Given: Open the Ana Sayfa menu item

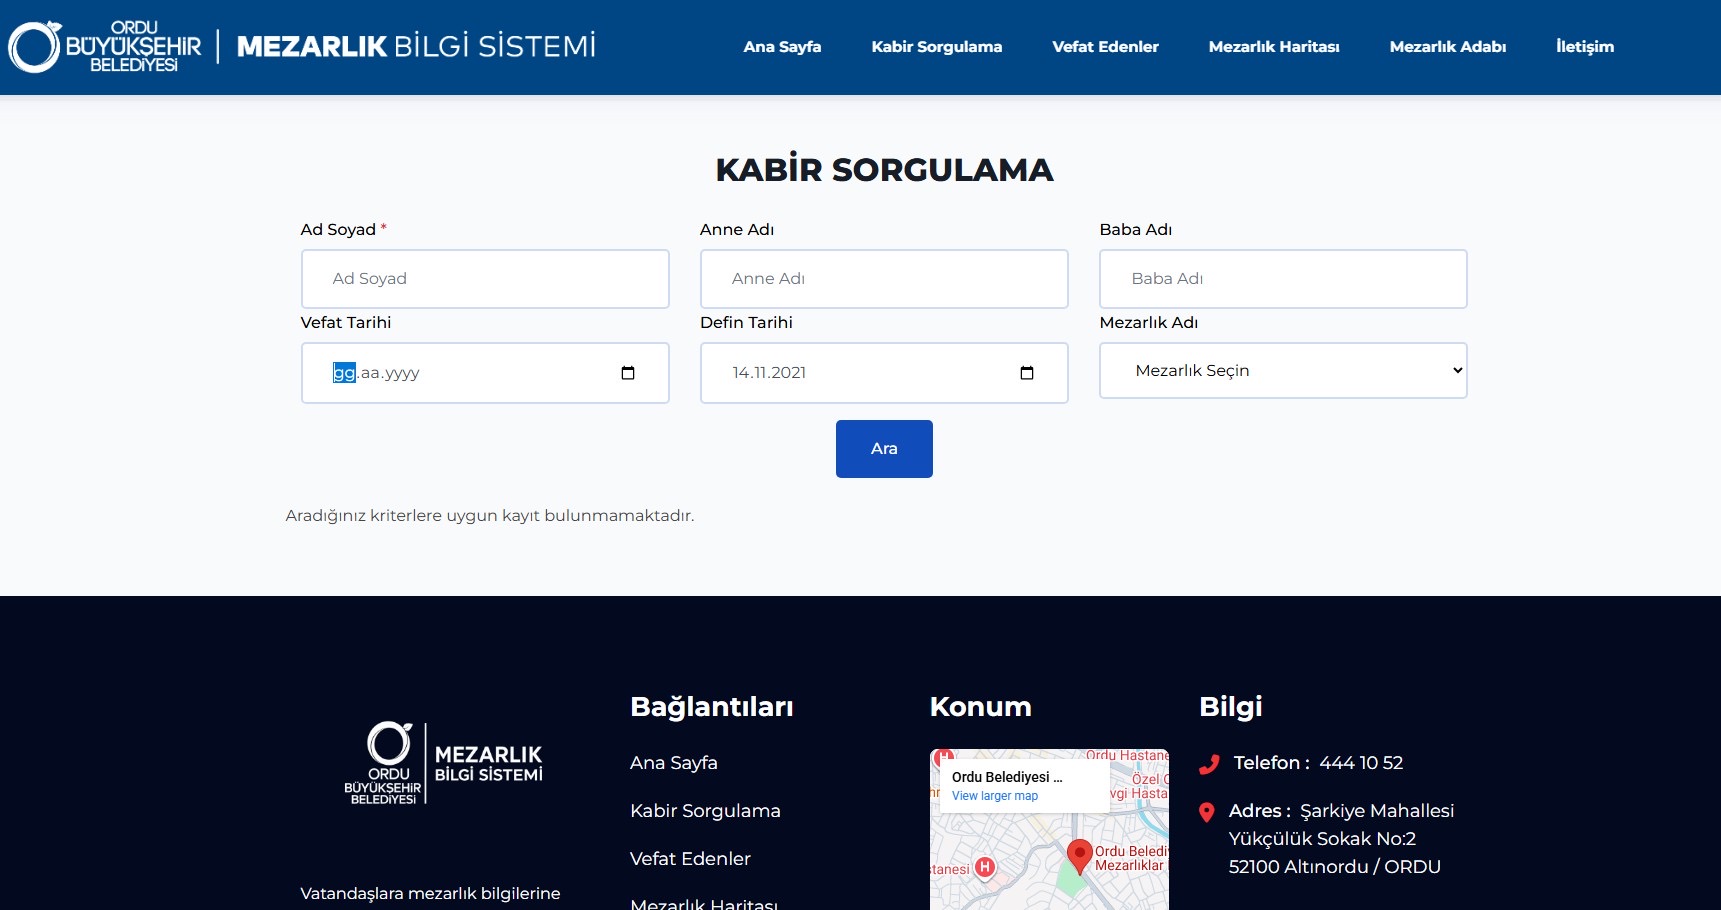Looking at the screenshot, I should coord(782,47).
